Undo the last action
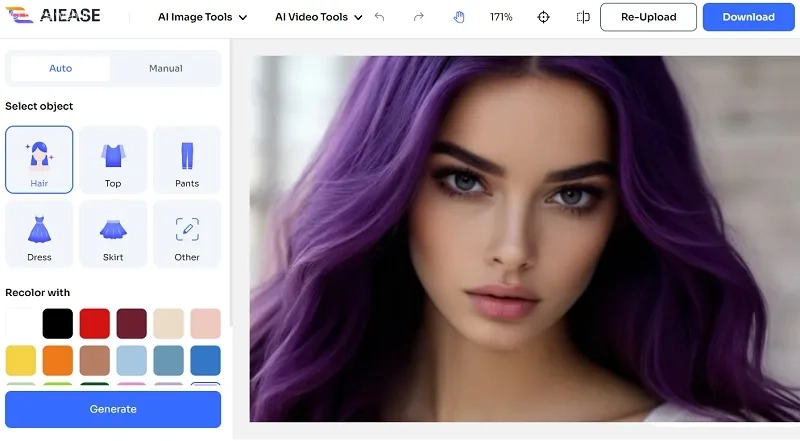Image resolution: width=800 pixels, height=441 pixels. [379, 17]
